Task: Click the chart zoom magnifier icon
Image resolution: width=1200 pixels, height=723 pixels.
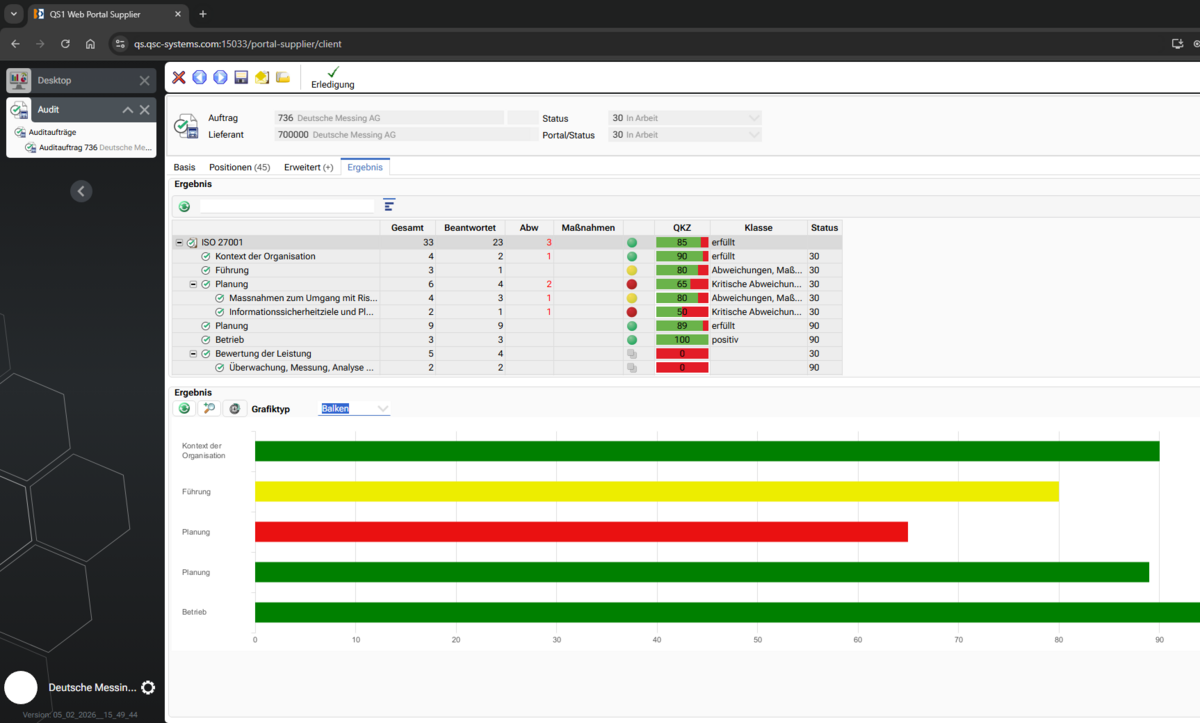Action: (x=209, y=408)
